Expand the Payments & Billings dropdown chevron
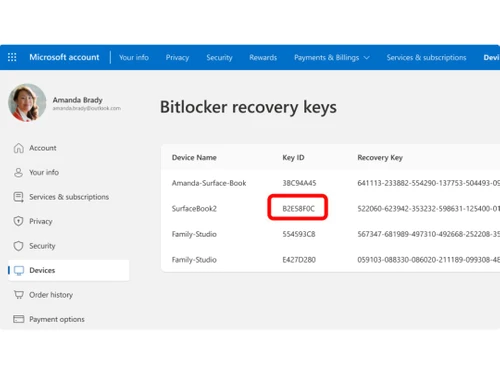The width and height of the screenshot is (500, 375). click(366, 58)
